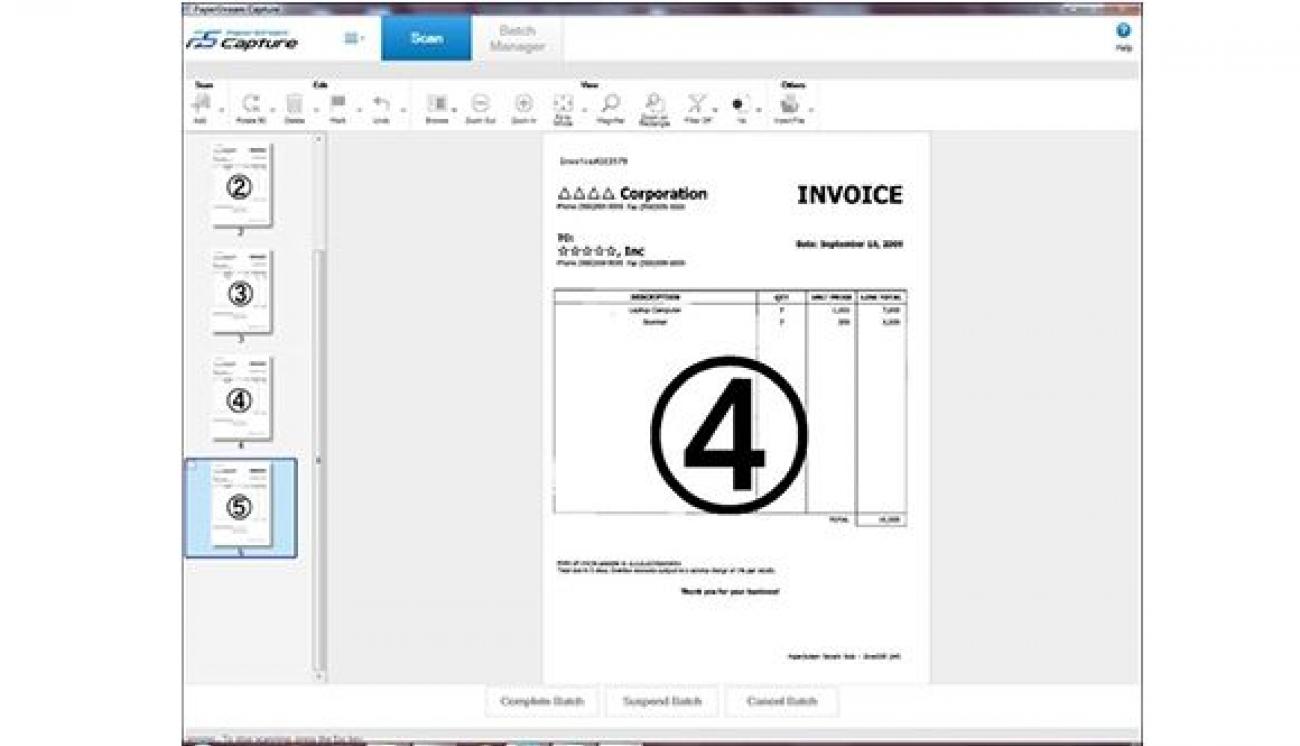The image size is (1300, 746).
Task: Select the Scan tab
Action: [x=427, y=39]
